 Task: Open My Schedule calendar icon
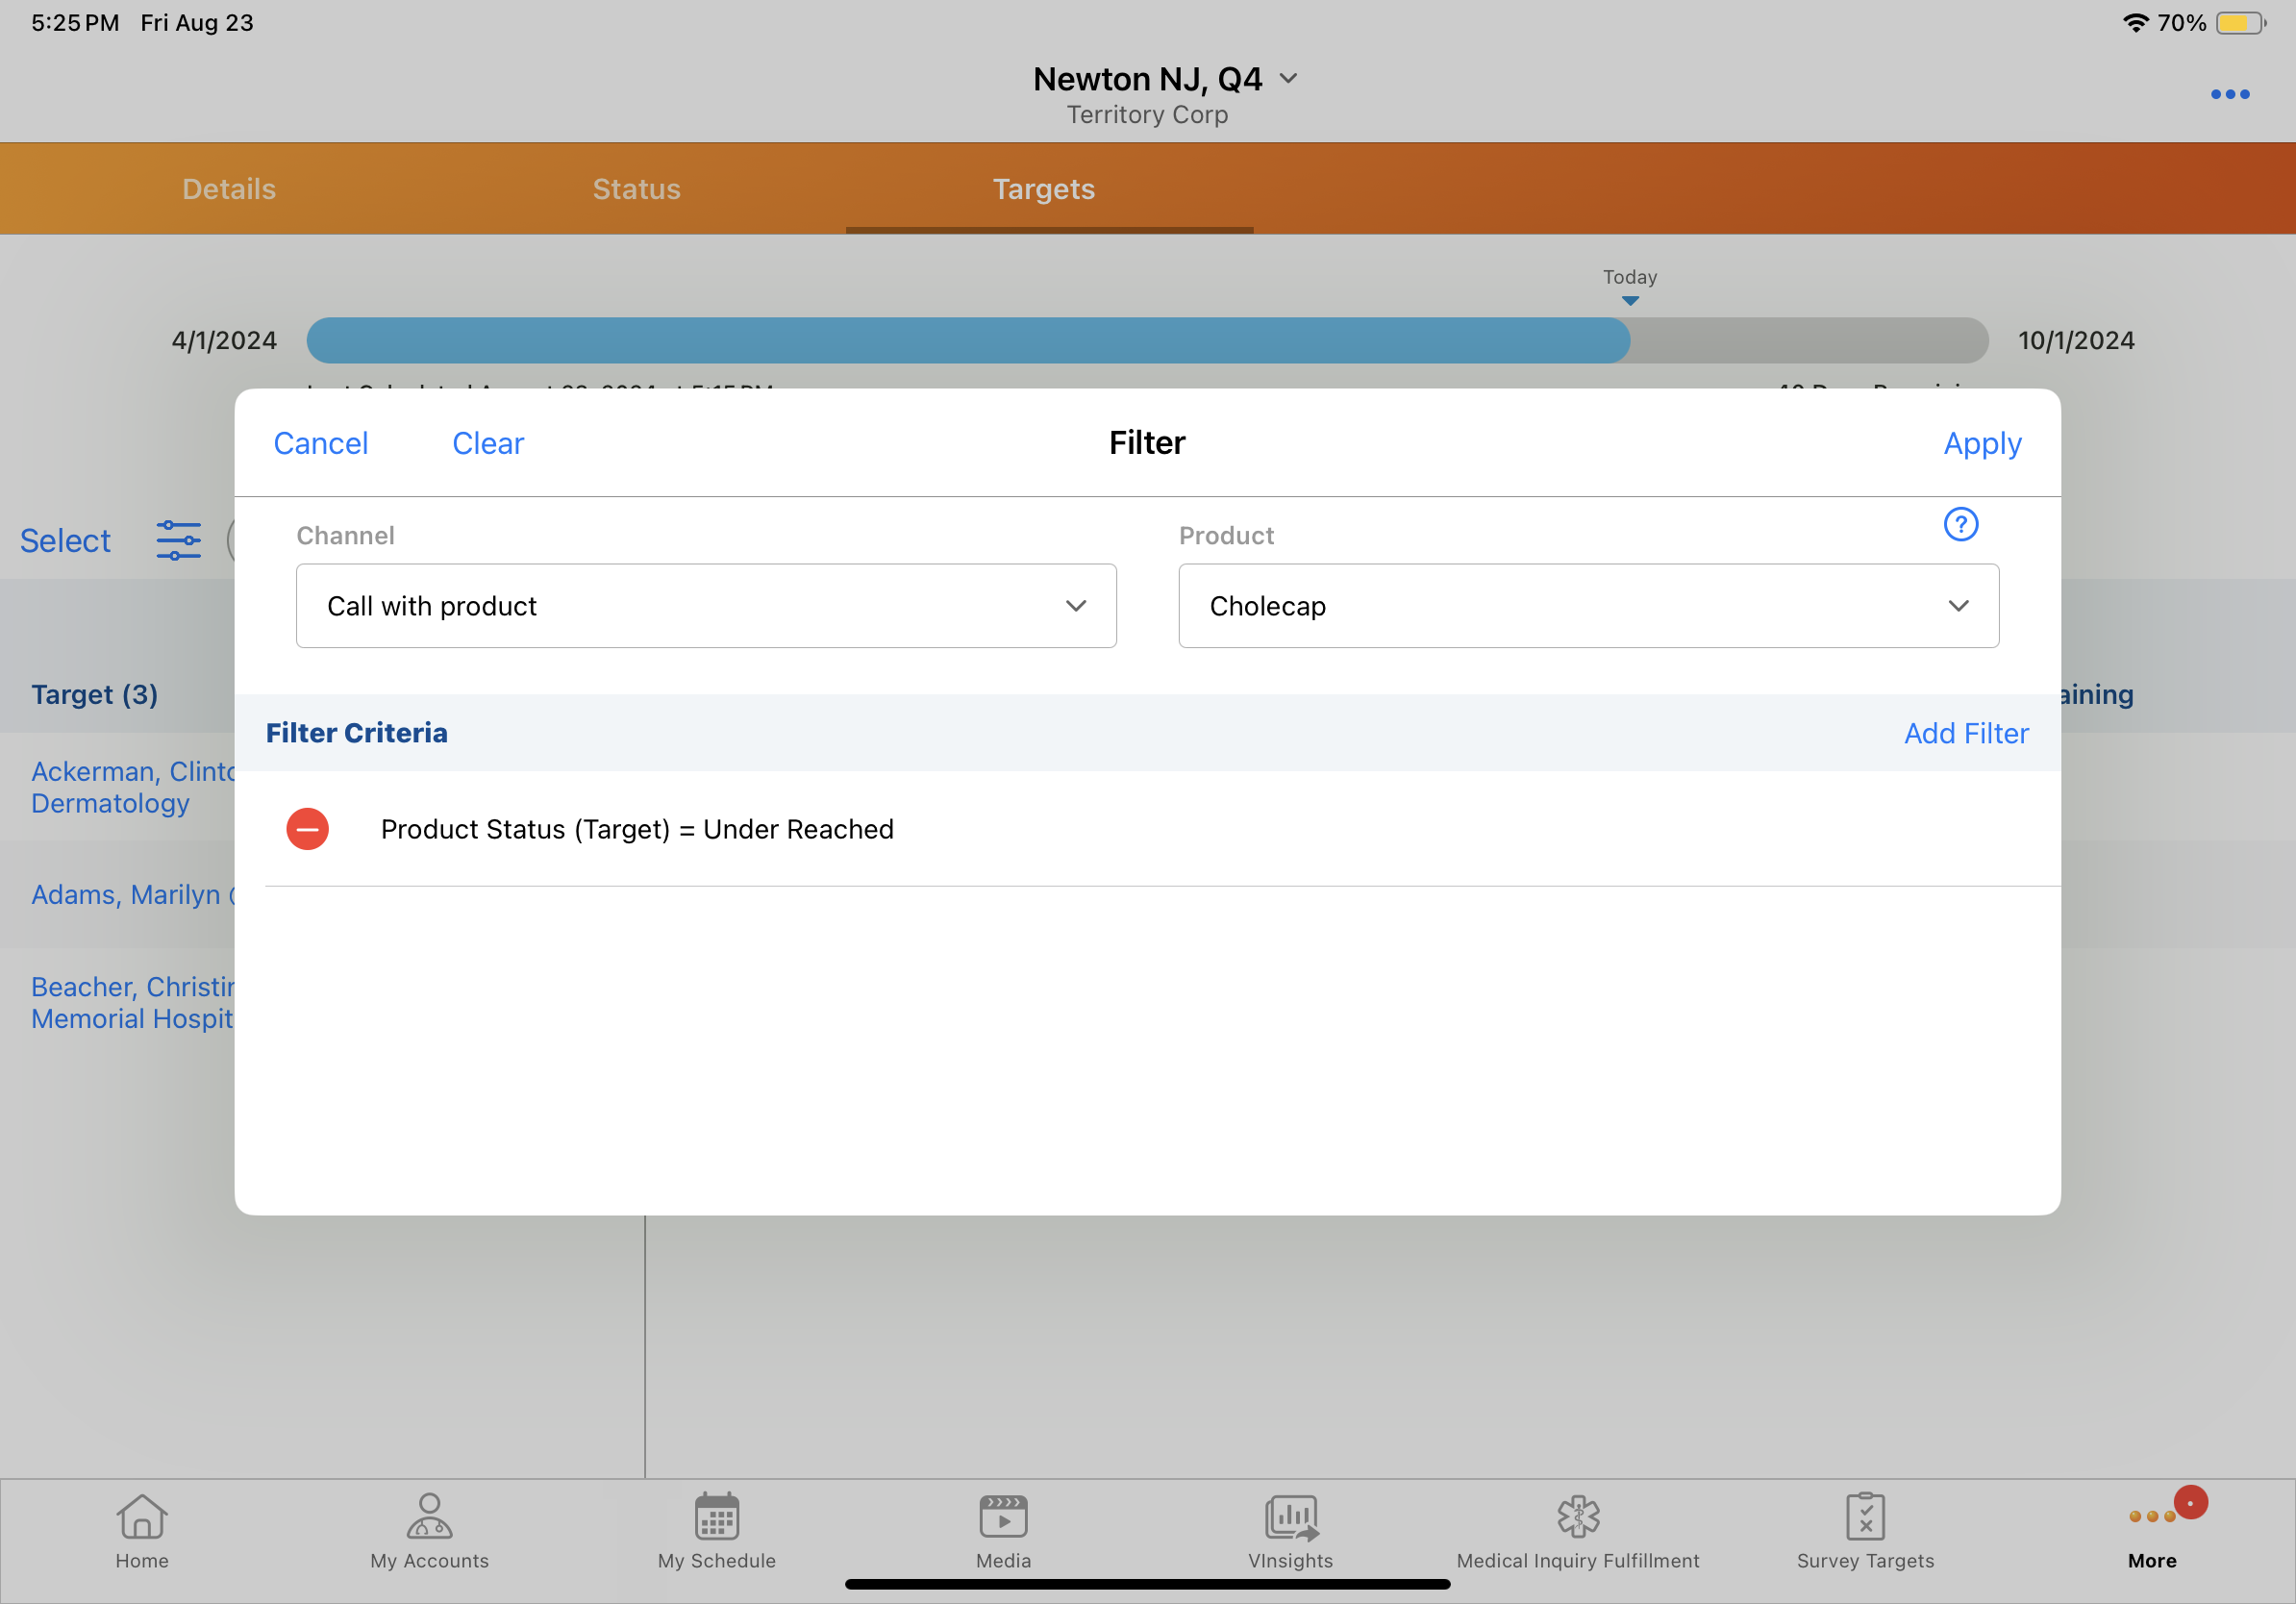pyautogui.click(x=716, y=1518)
